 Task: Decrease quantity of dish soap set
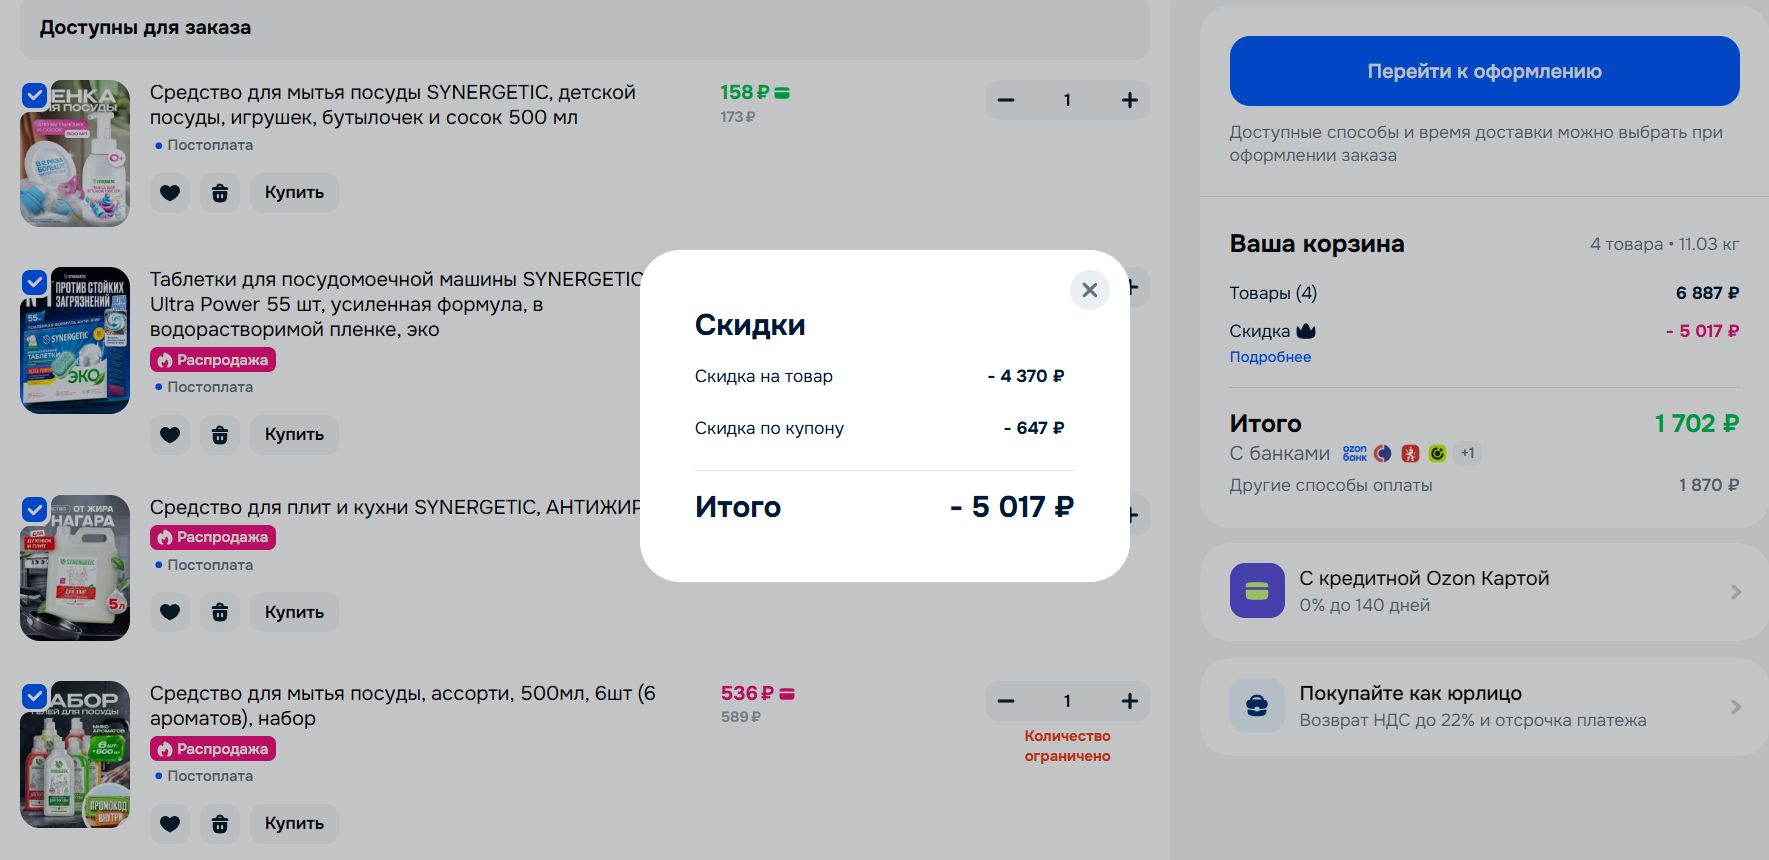1006,701
